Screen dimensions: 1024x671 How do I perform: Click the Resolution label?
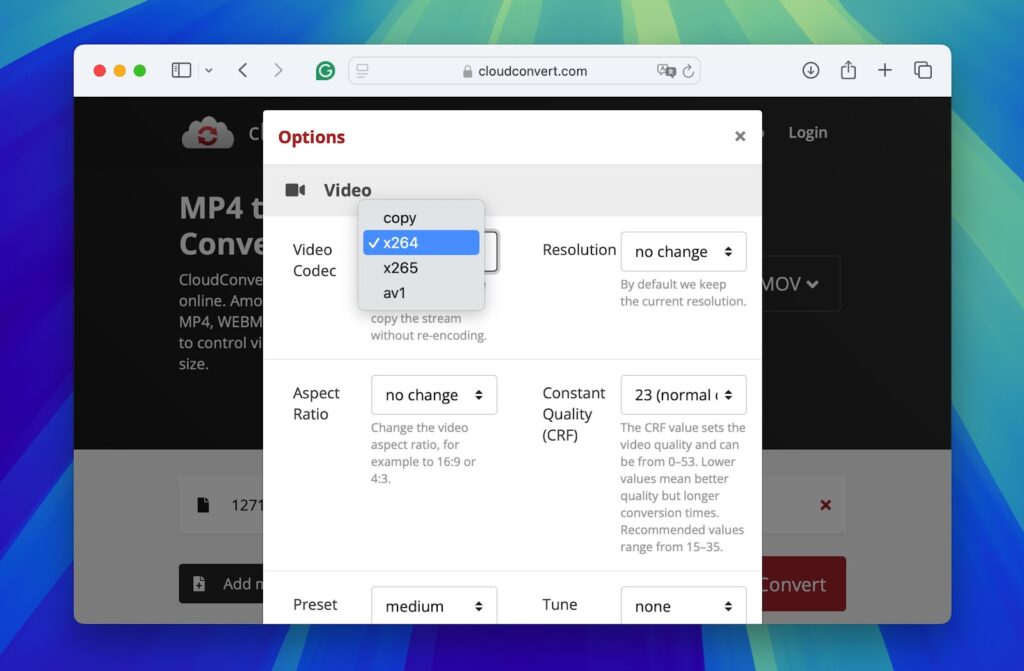coord(579,250)
